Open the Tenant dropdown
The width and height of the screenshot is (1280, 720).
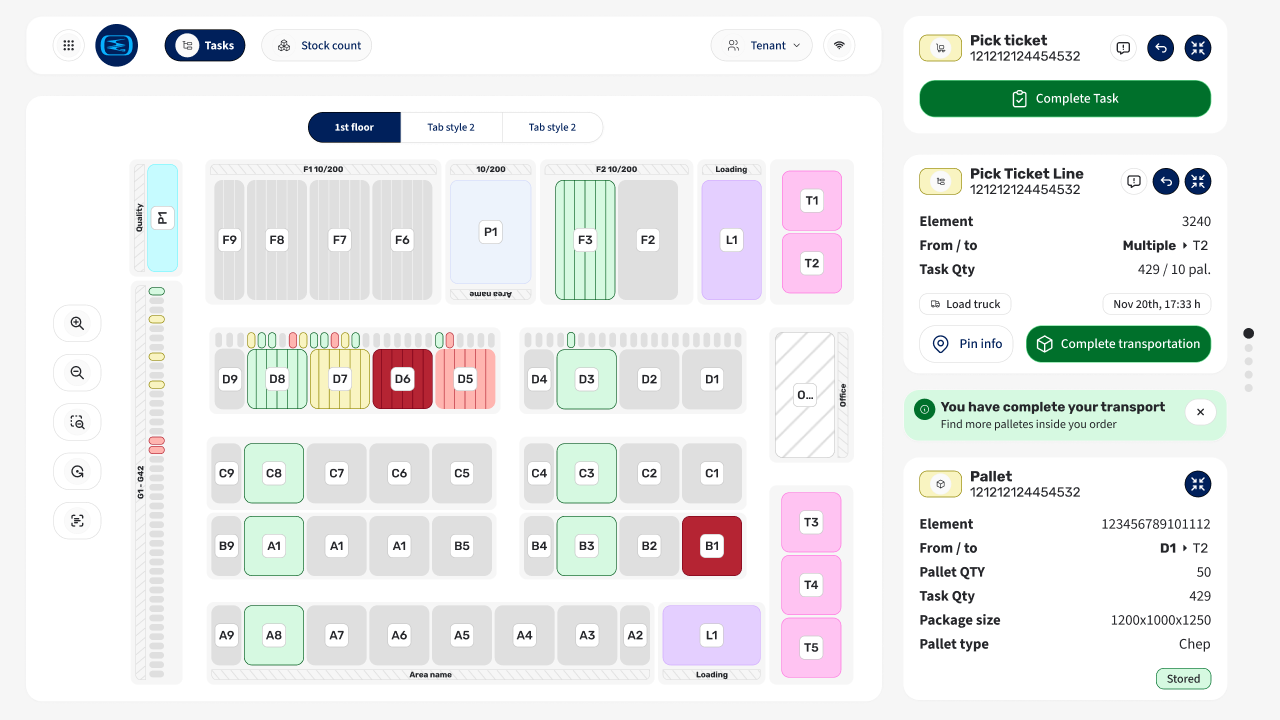[x=762, y=45]
